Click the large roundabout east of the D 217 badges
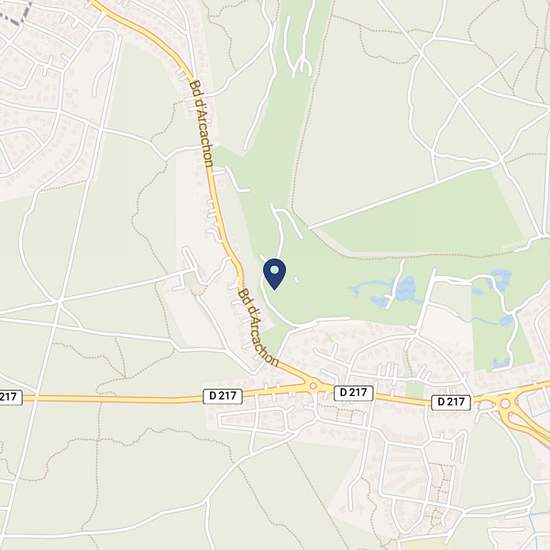Image resolution: width=550 pixels, height=550 pixels. click(505, 403)
